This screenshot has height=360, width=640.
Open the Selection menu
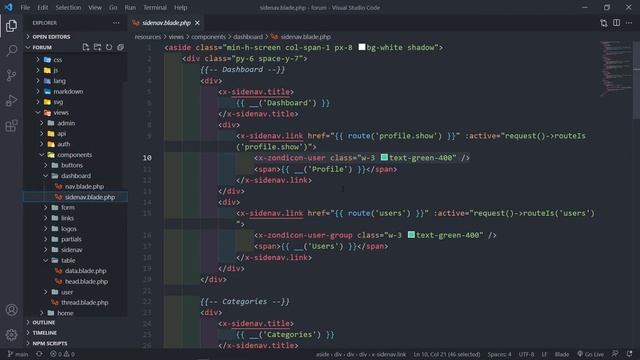click(68, 7)
